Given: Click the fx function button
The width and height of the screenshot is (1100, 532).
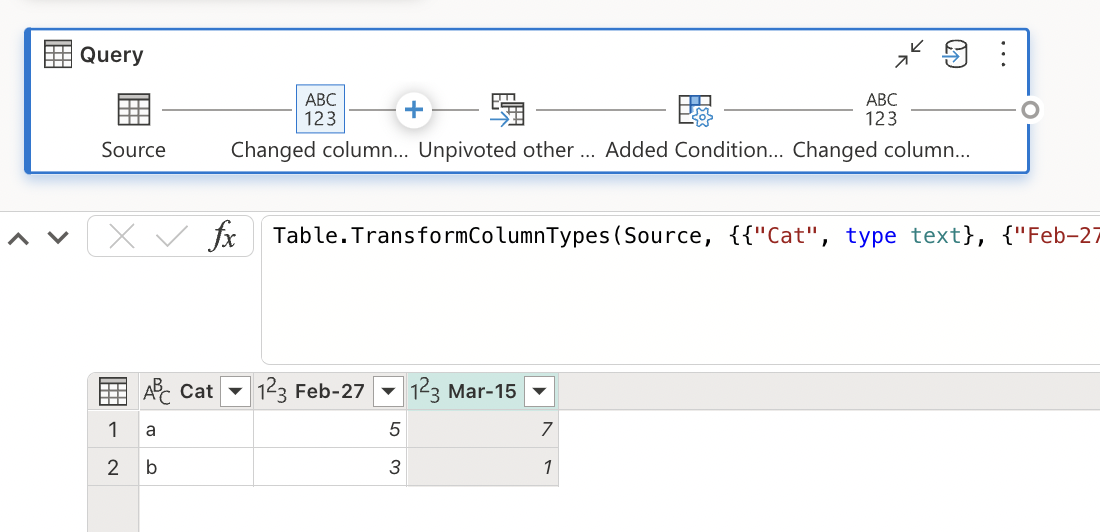Looking at the screenshot, I should (x=223, y=237).
